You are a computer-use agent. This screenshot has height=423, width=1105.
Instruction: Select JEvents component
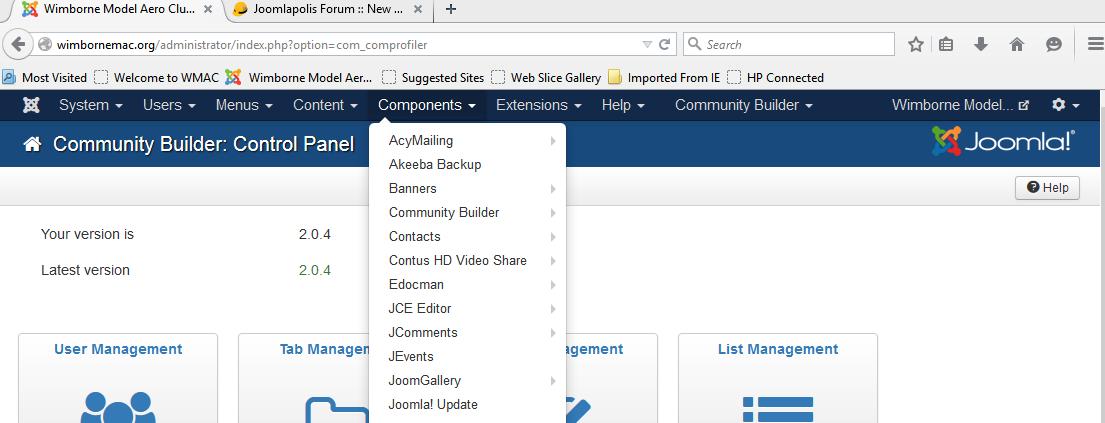point(467,357)
